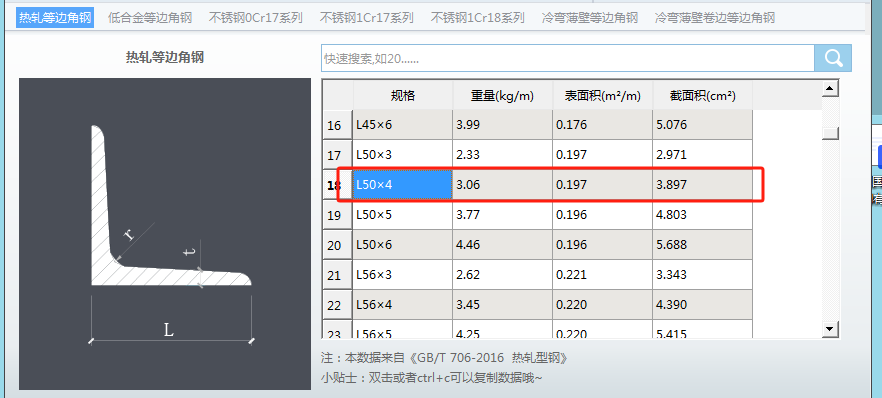Select the L45×6 cell
882x398 pixels.
click(x=403, y=125)
